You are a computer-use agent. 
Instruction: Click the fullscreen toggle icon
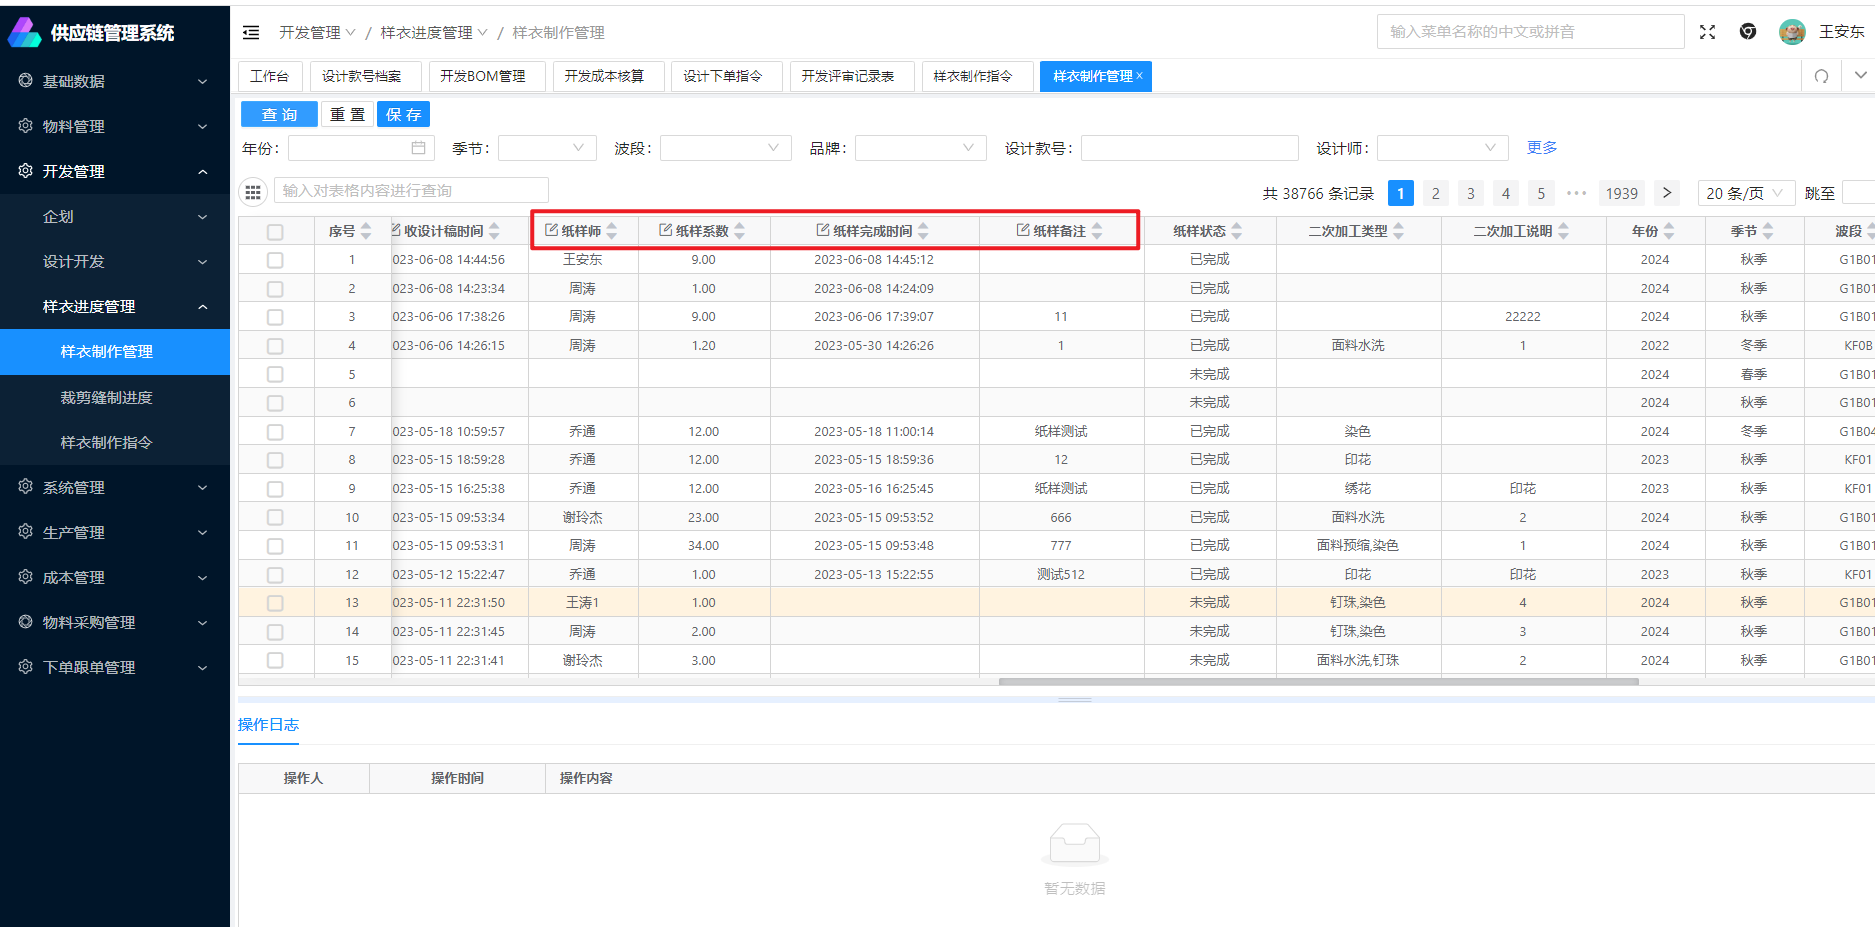point(1707,32)
